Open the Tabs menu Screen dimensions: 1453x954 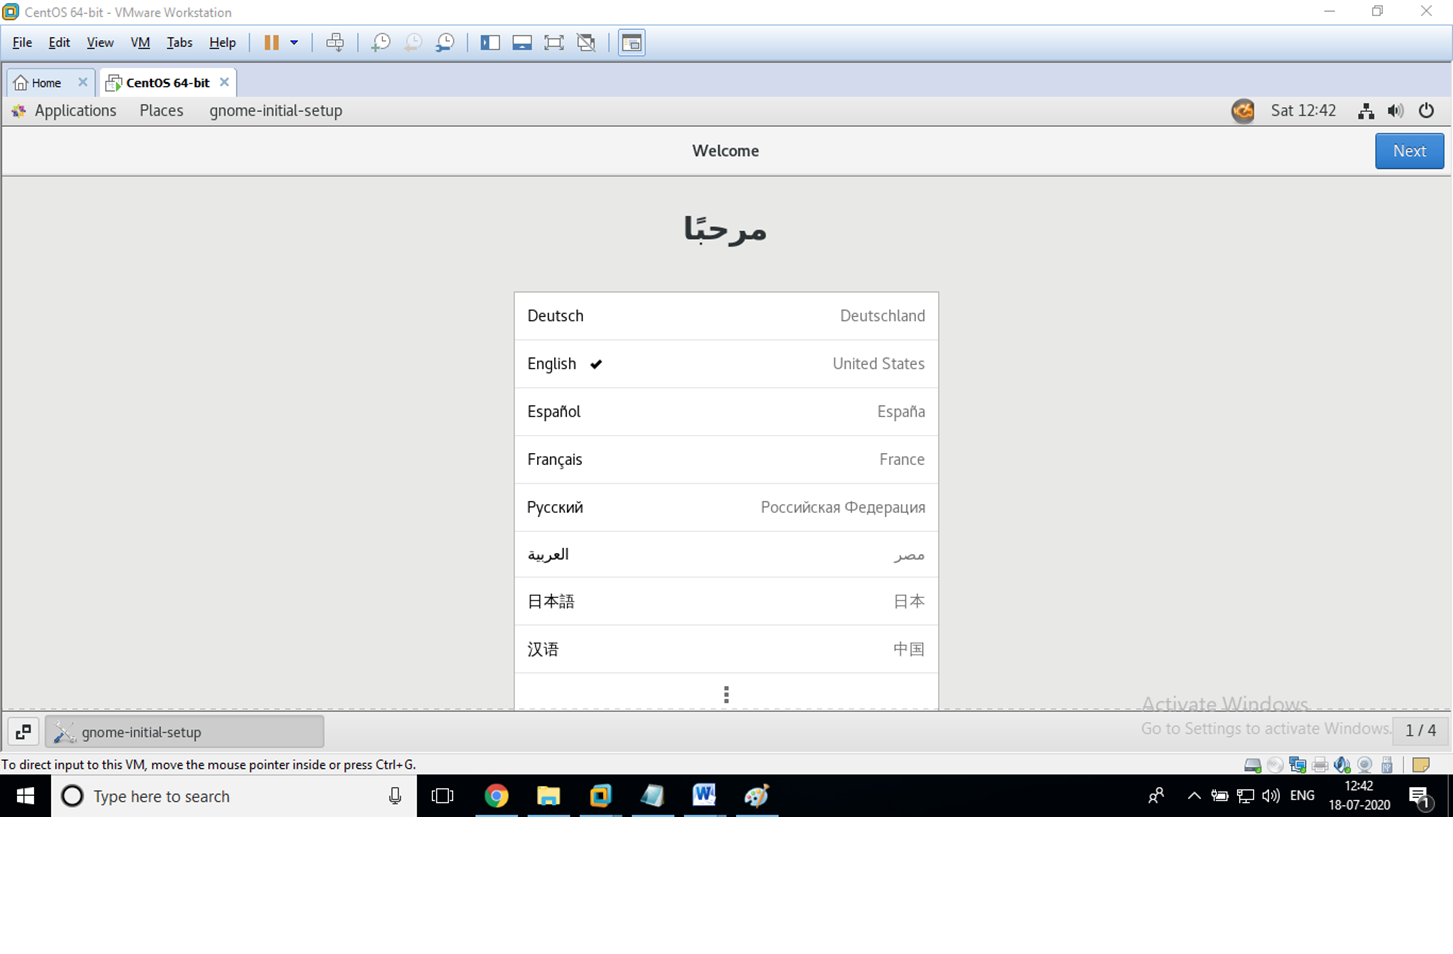(179, 43)
